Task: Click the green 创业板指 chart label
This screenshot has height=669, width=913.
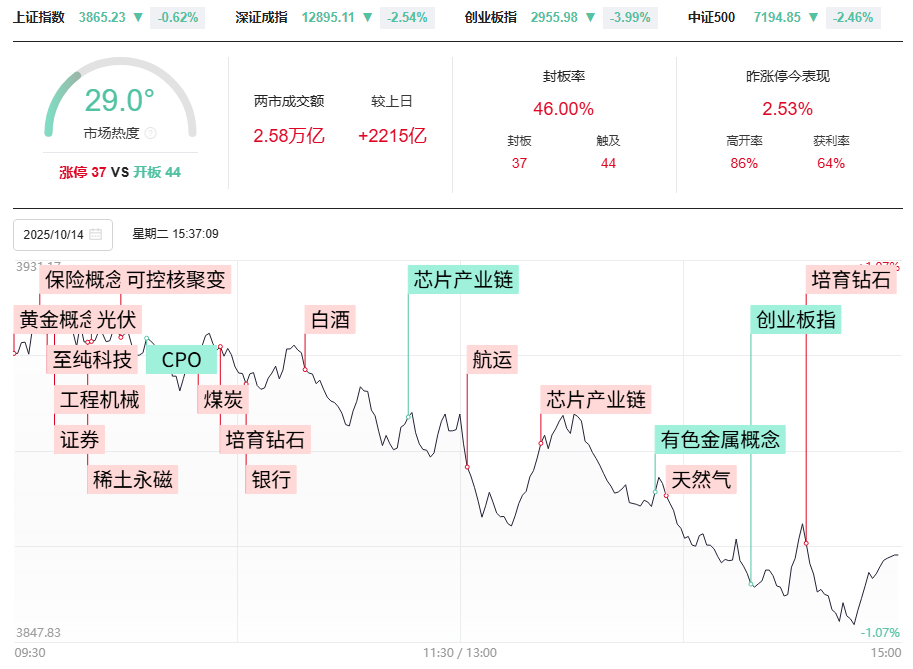Action: click(x=796, y=320)
